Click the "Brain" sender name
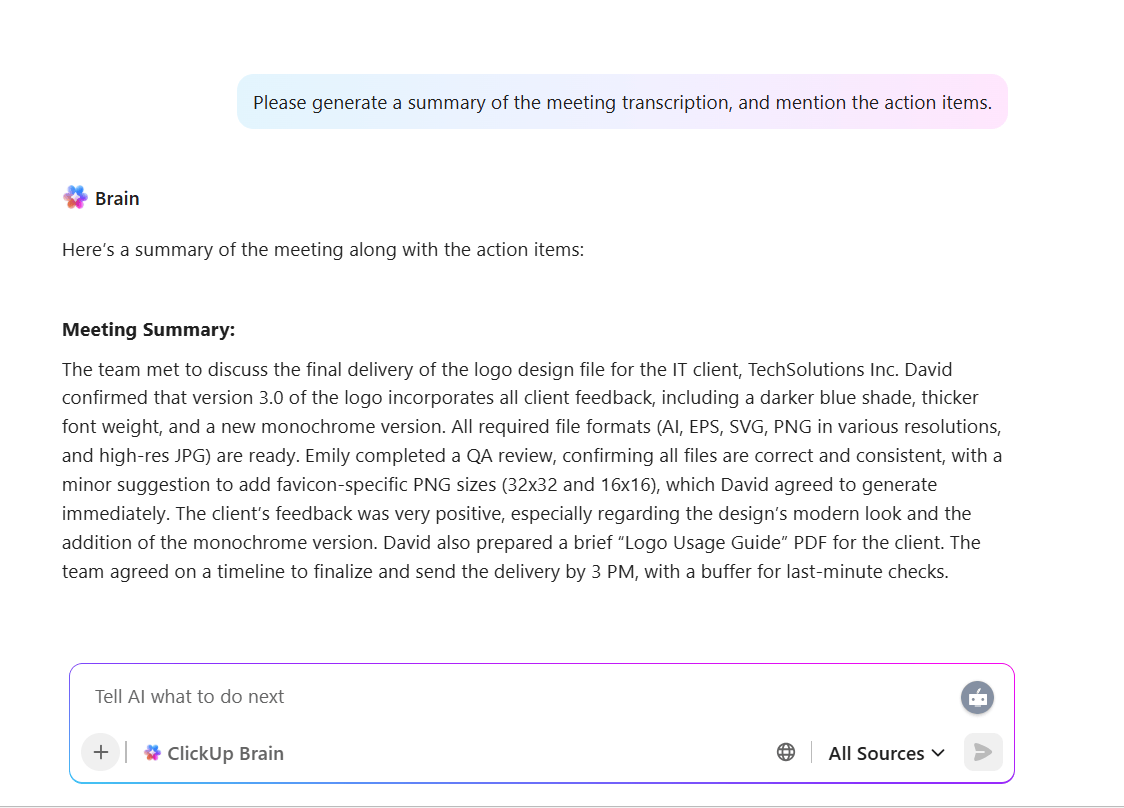 pos(117,198)
